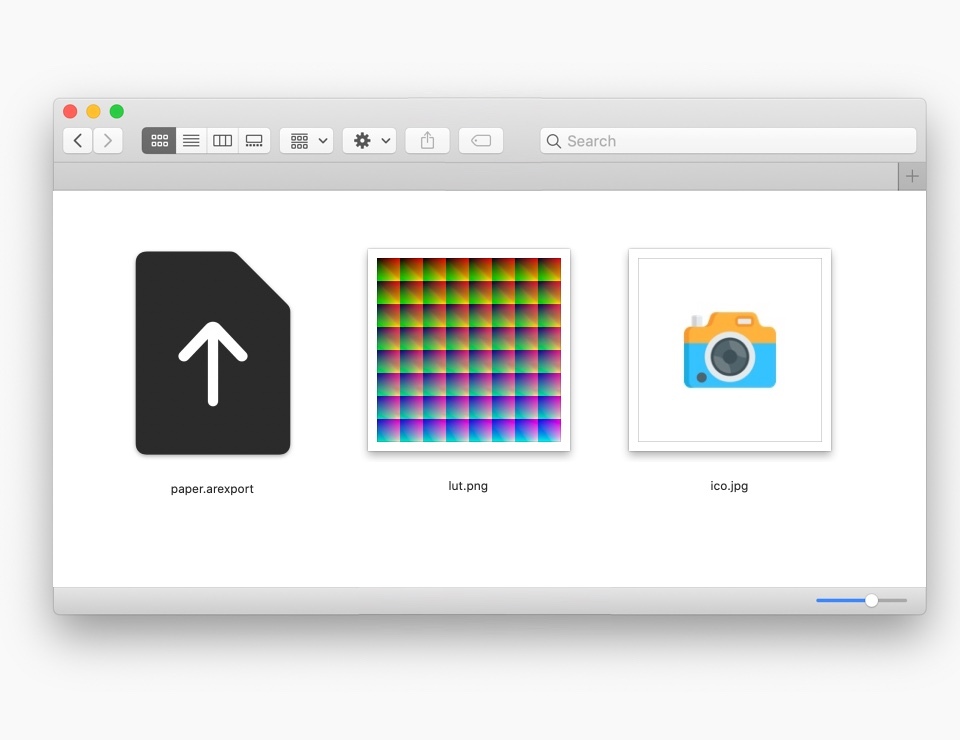Close the Finder window with red button

pyautogui.click(x=70, y=111)
